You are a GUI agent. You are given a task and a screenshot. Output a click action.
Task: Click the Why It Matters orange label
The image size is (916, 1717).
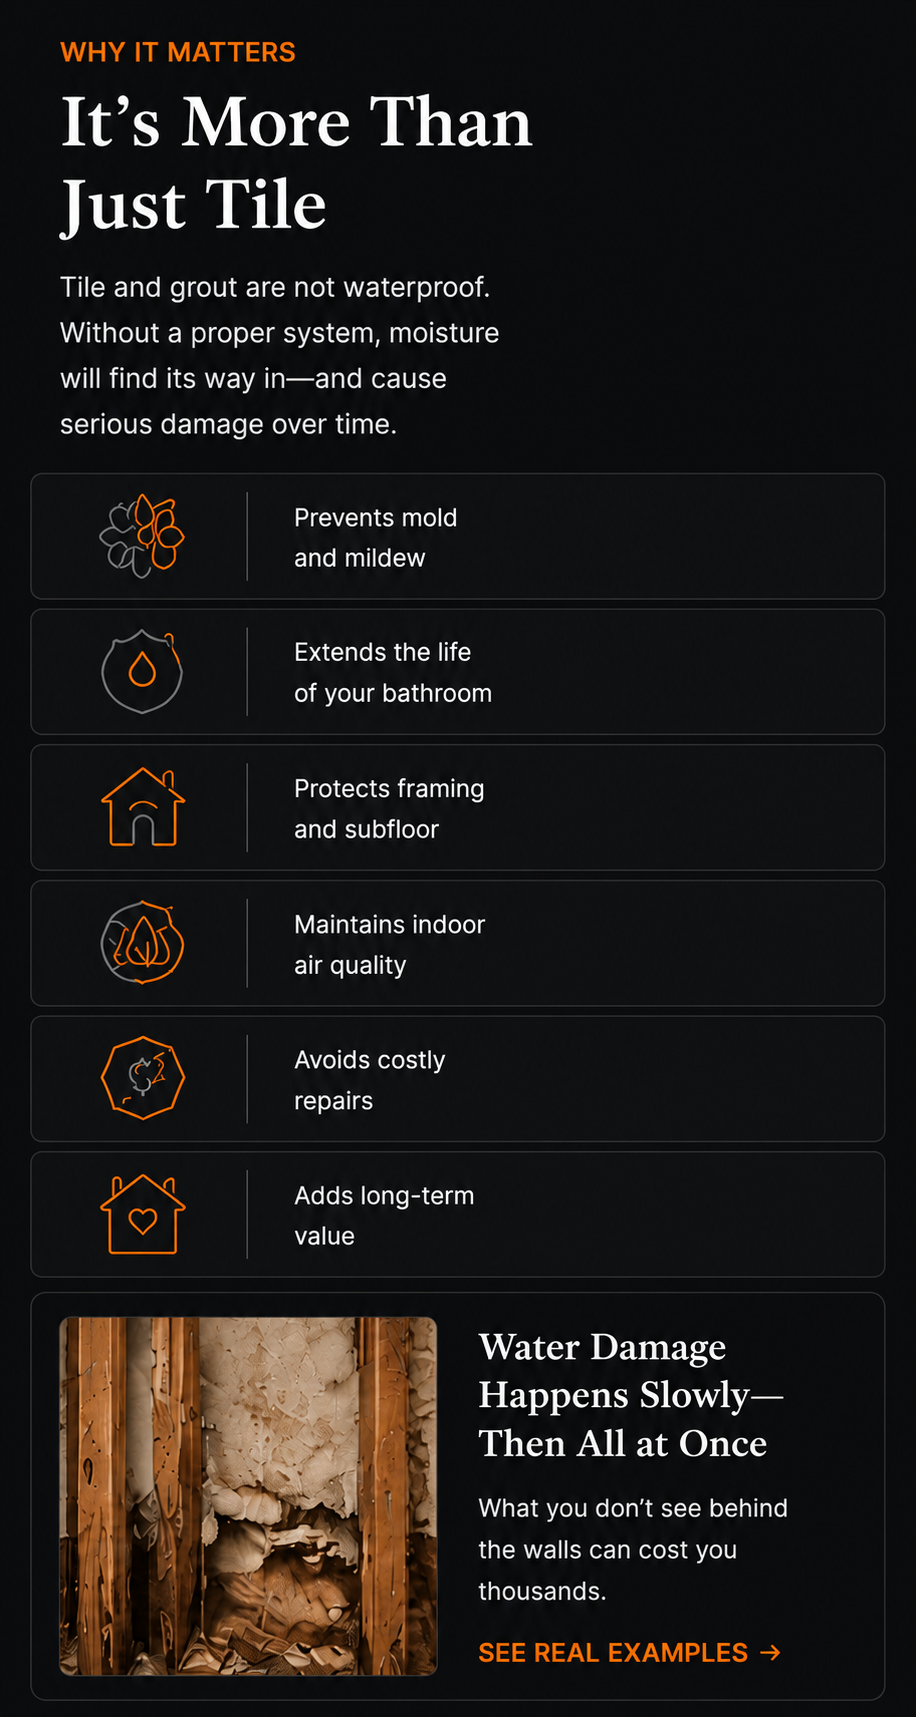click(x=178, y=52)
